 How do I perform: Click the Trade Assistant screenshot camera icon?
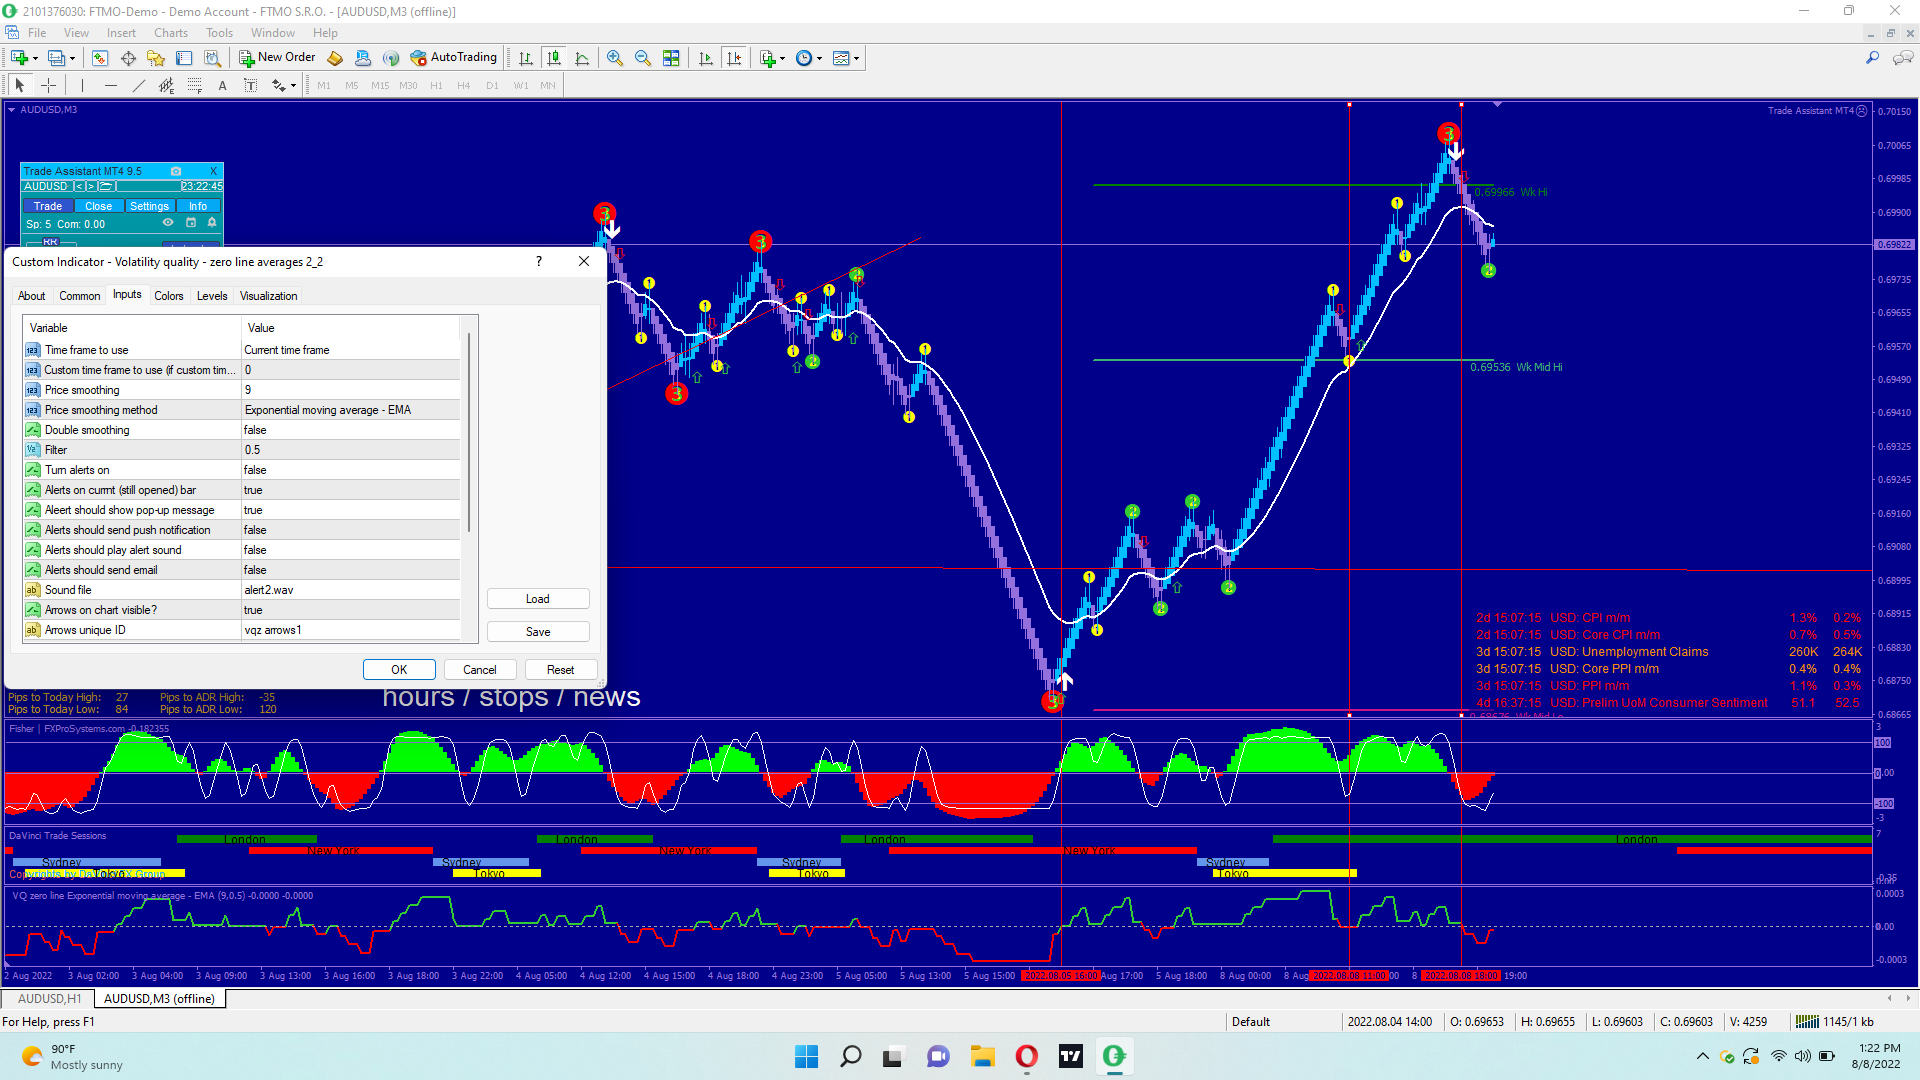point(176,171)
